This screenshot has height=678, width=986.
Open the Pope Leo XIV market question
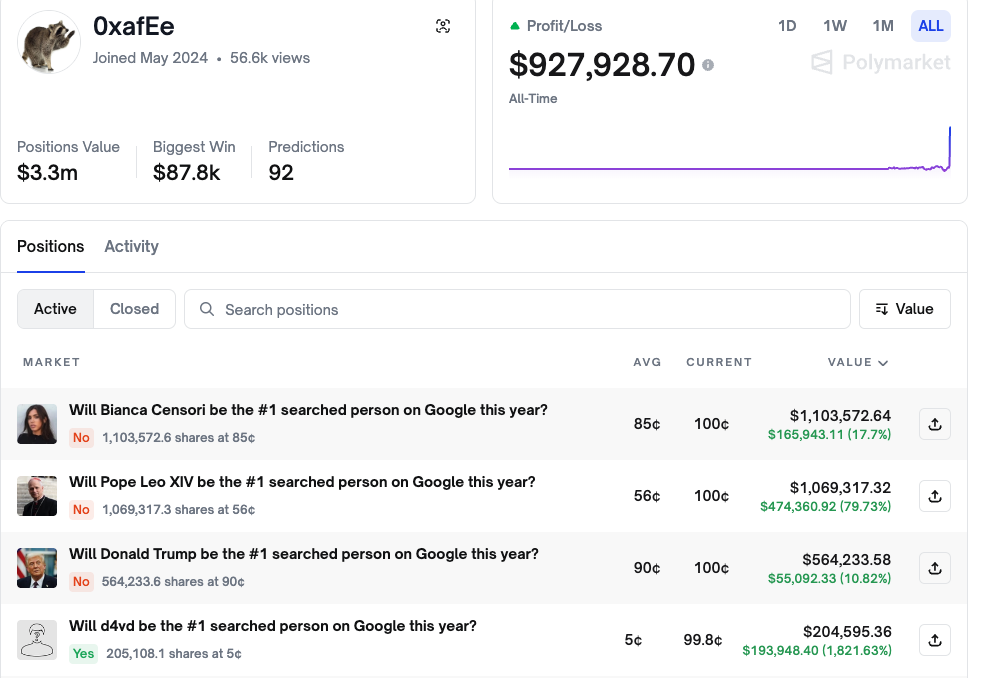[302, 481]
